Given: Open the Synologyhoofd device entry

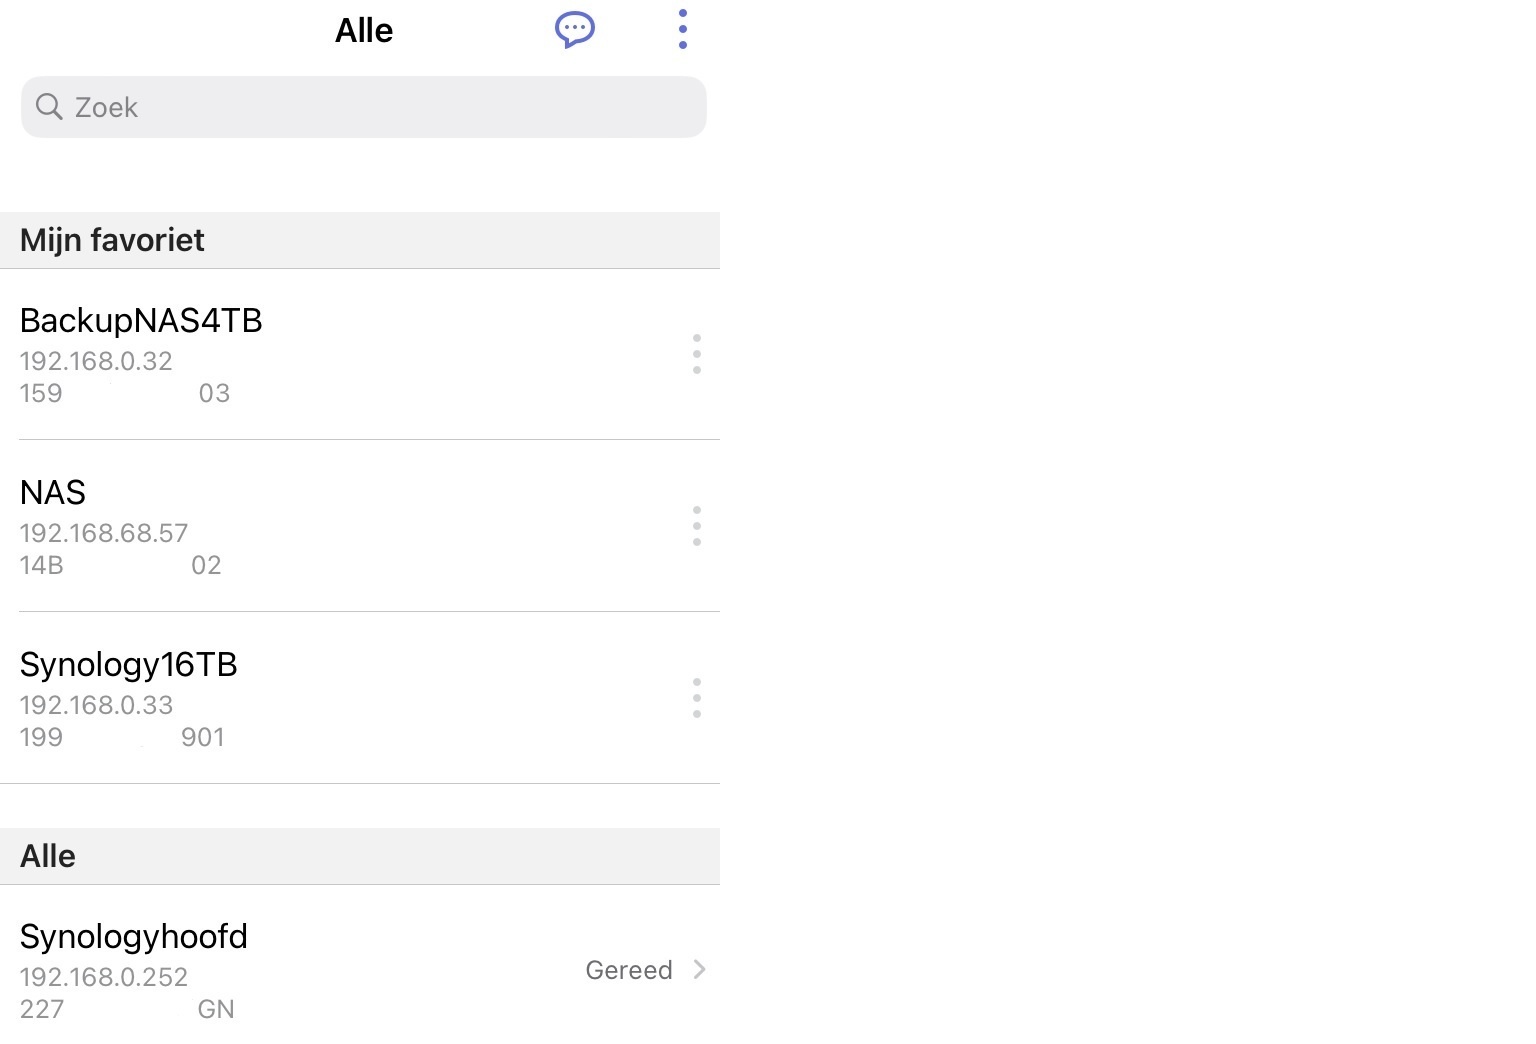Looking at the screenshot, I should [x=360, y=970].
